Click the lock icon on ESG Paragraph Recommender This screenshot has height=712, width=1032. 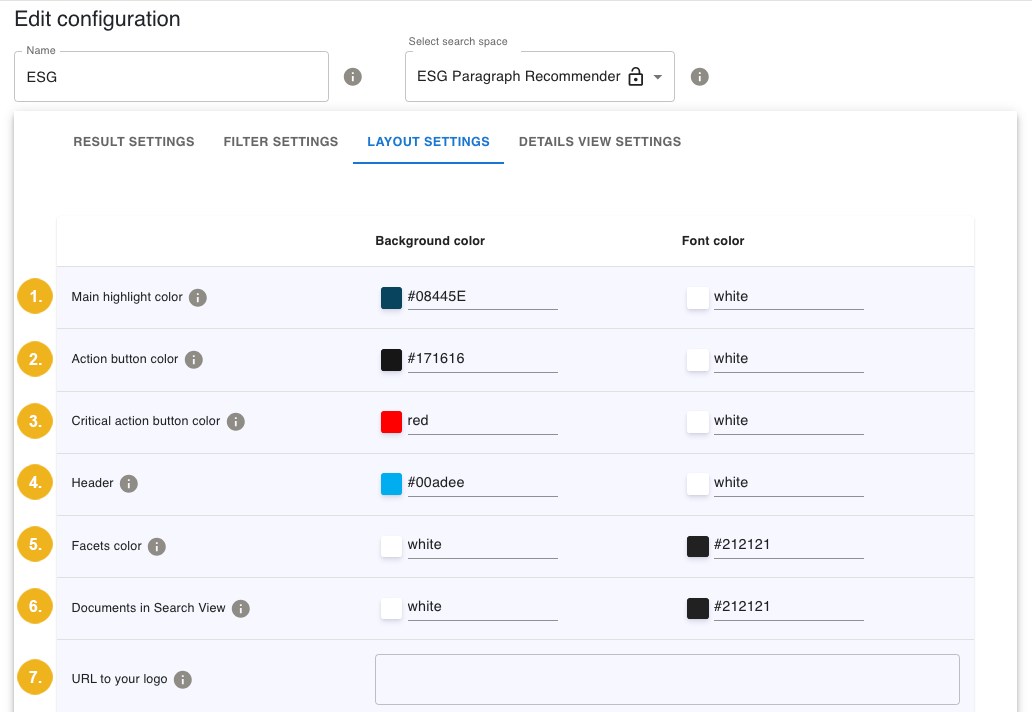click(x=636, y=75)
